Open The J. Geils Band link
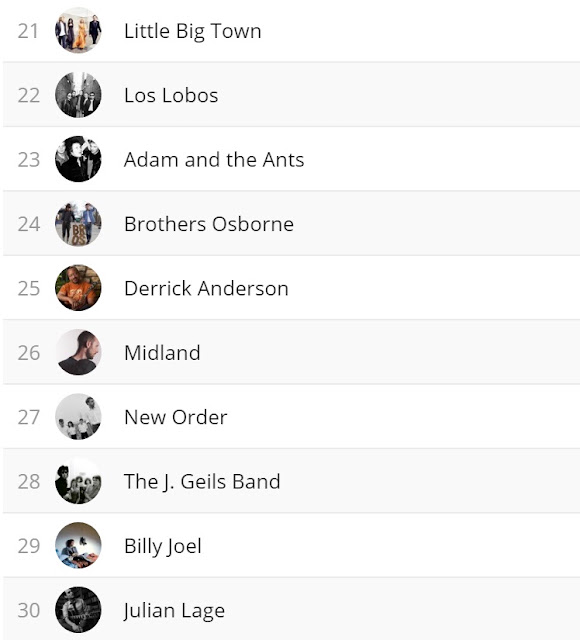Viewport: 580px width, 640px height. coord(202,482)
